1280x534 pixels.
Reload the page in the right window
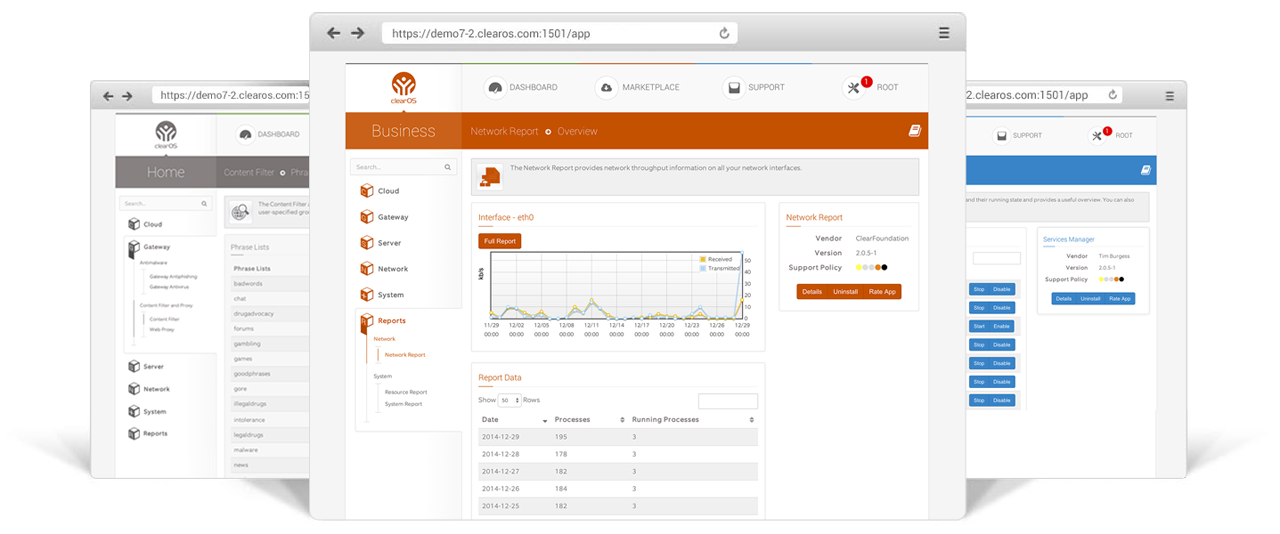point(1112,95)
